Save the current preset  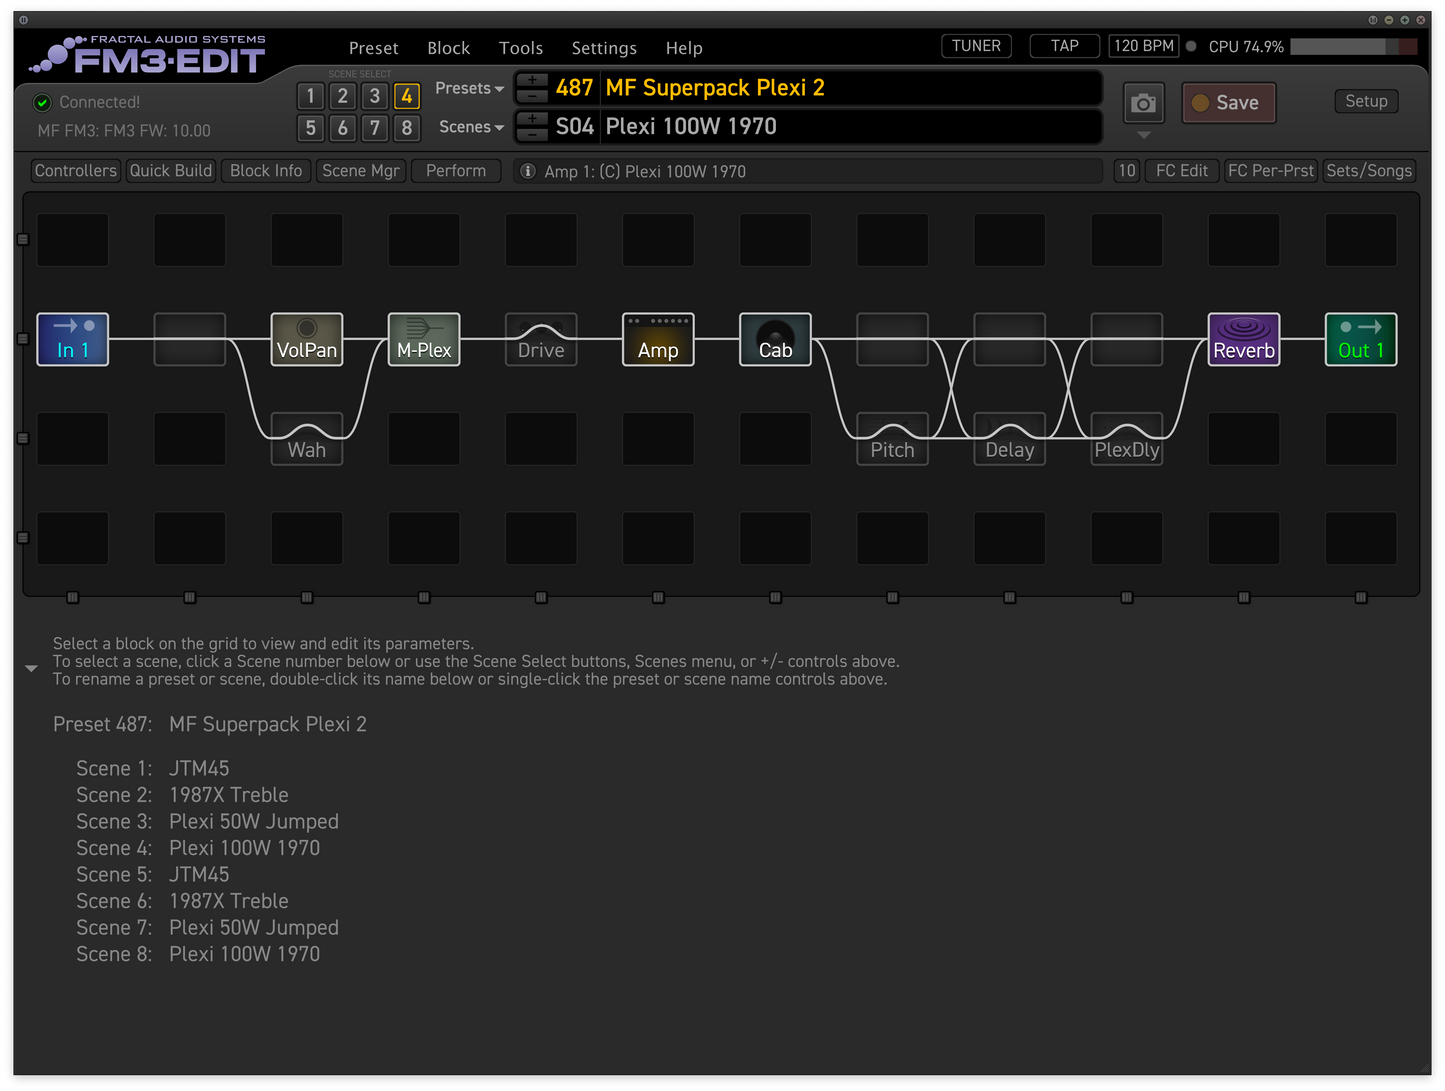point(1228,102)
